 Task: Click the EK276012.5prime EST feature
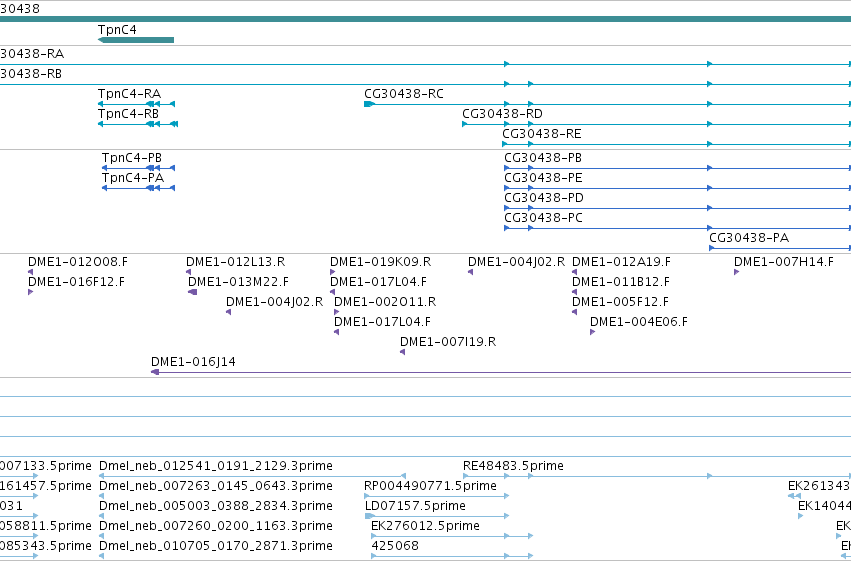point(452,536)
